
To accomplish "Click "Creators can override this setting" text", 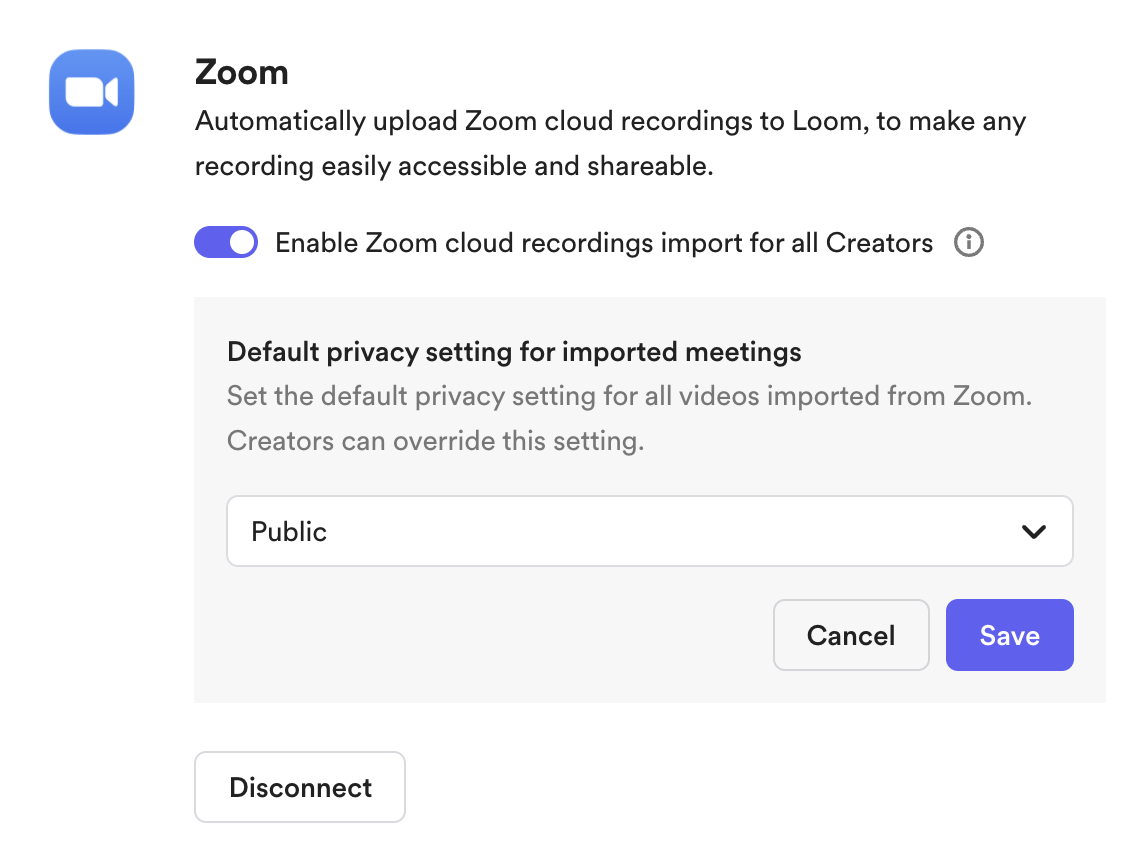I will [x=435, y=441].
